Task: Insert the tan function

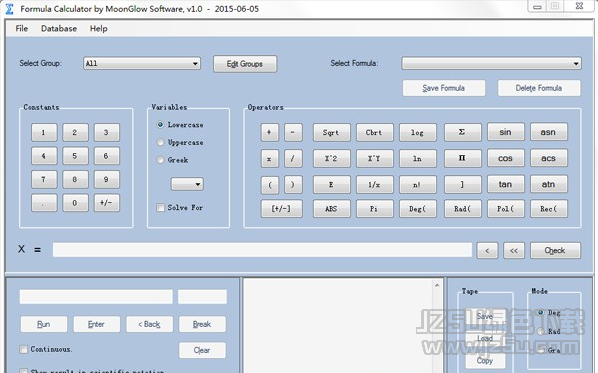Action: 505,184
